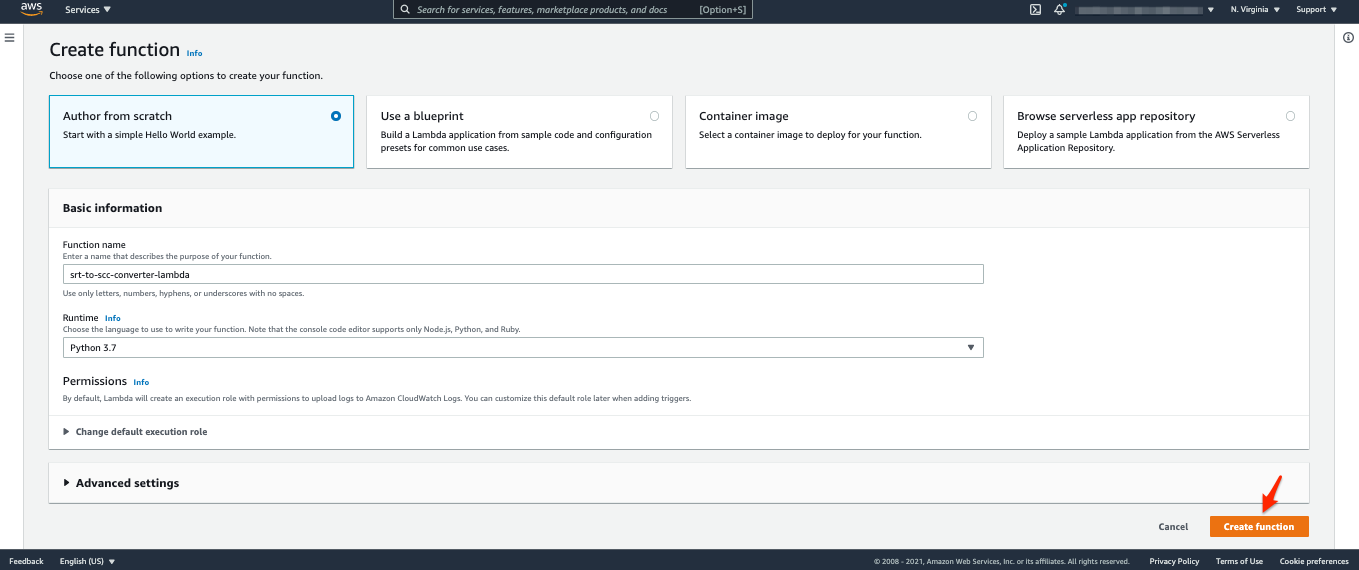Open the blurred account name dropdown
Viewport: 1359px width, 570px height.
pyautogui.click(x=1145, y=10)
